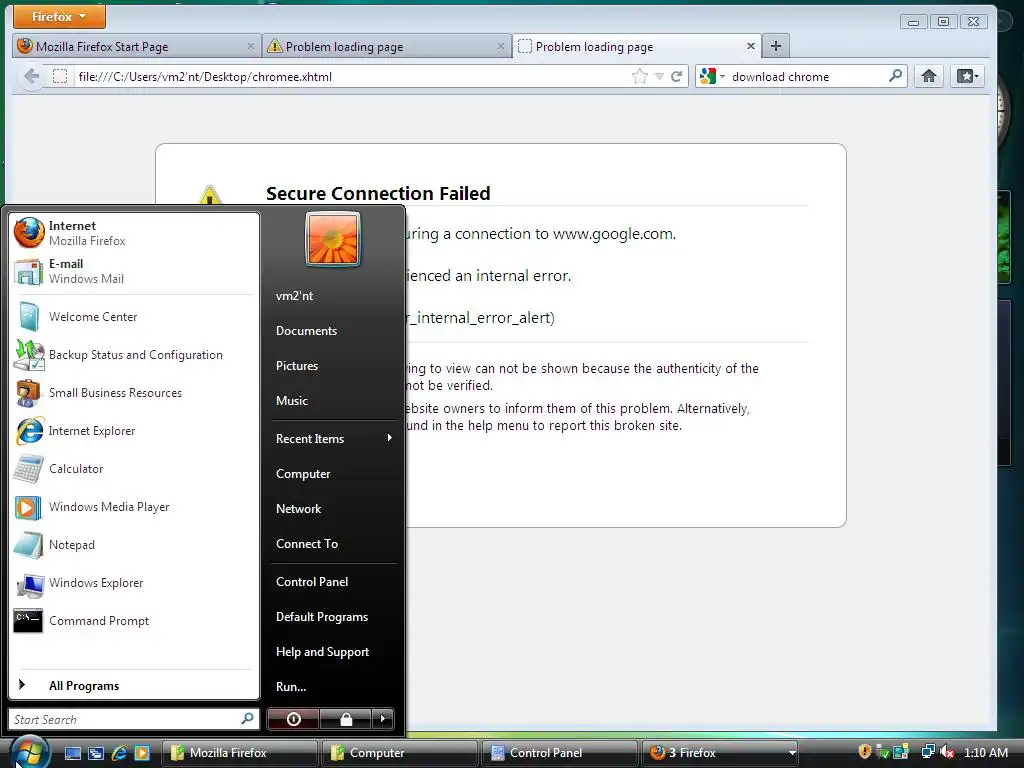Reload the page
This screenshot has width=1024, height=768.
(x=677, y=76)
